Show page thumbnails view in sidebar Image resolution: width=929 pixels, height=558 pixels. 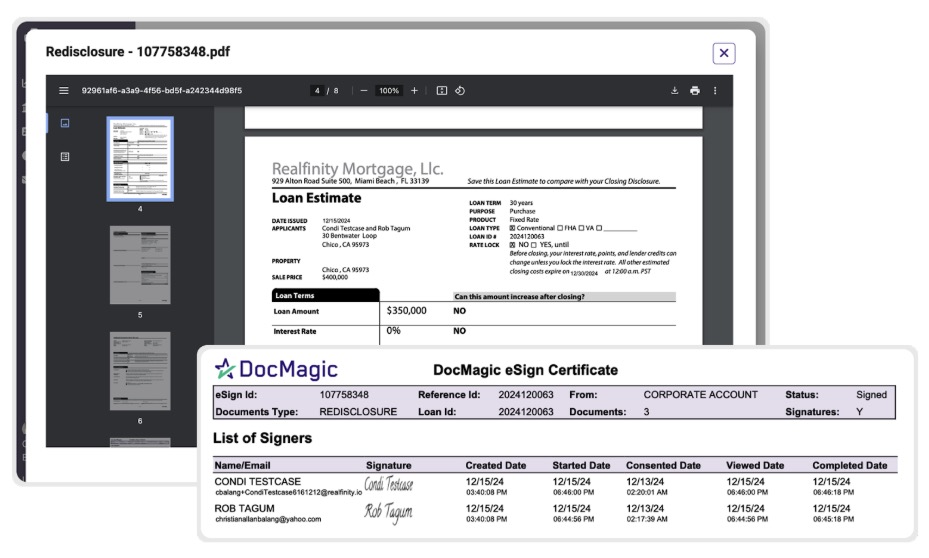coord(65,123)
